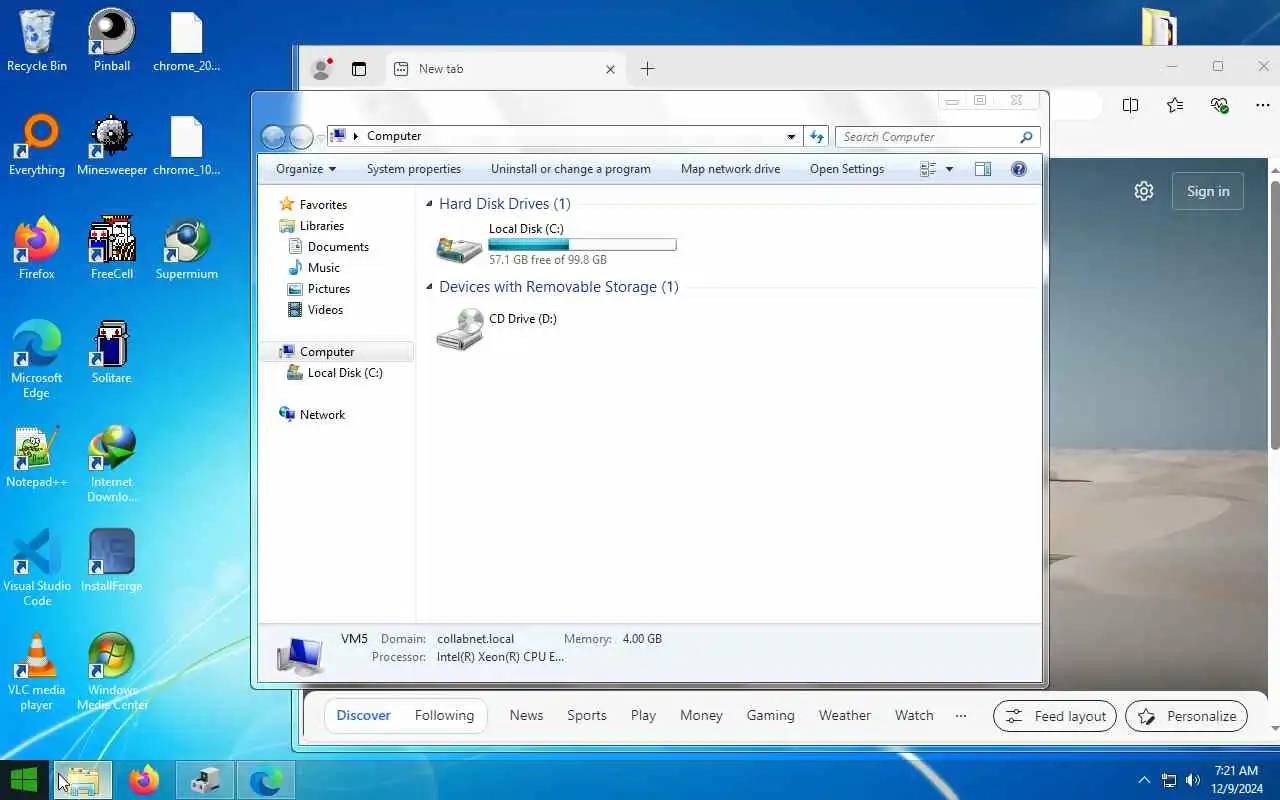Open Firefox from the taskbar
This screenshot has width=1280, height=800.
click(x=144, y=780)
